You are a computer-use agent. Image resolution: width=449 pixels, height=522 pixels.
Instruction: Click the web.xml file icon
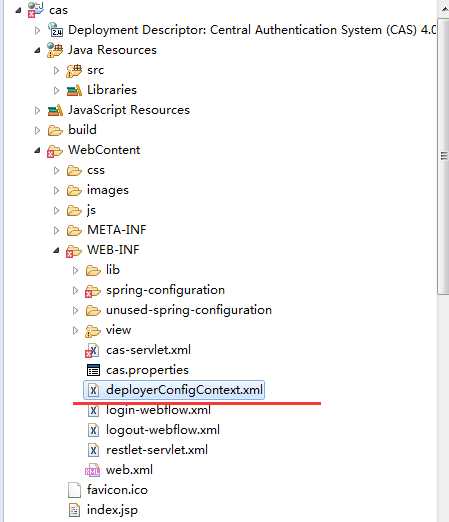tap(92, 470)
